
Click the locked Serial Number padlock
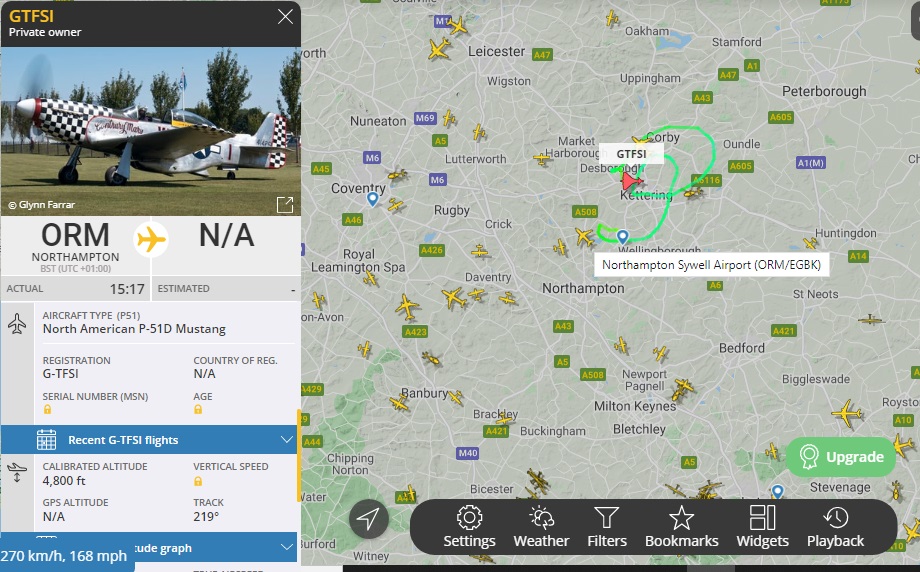[48, 409]
